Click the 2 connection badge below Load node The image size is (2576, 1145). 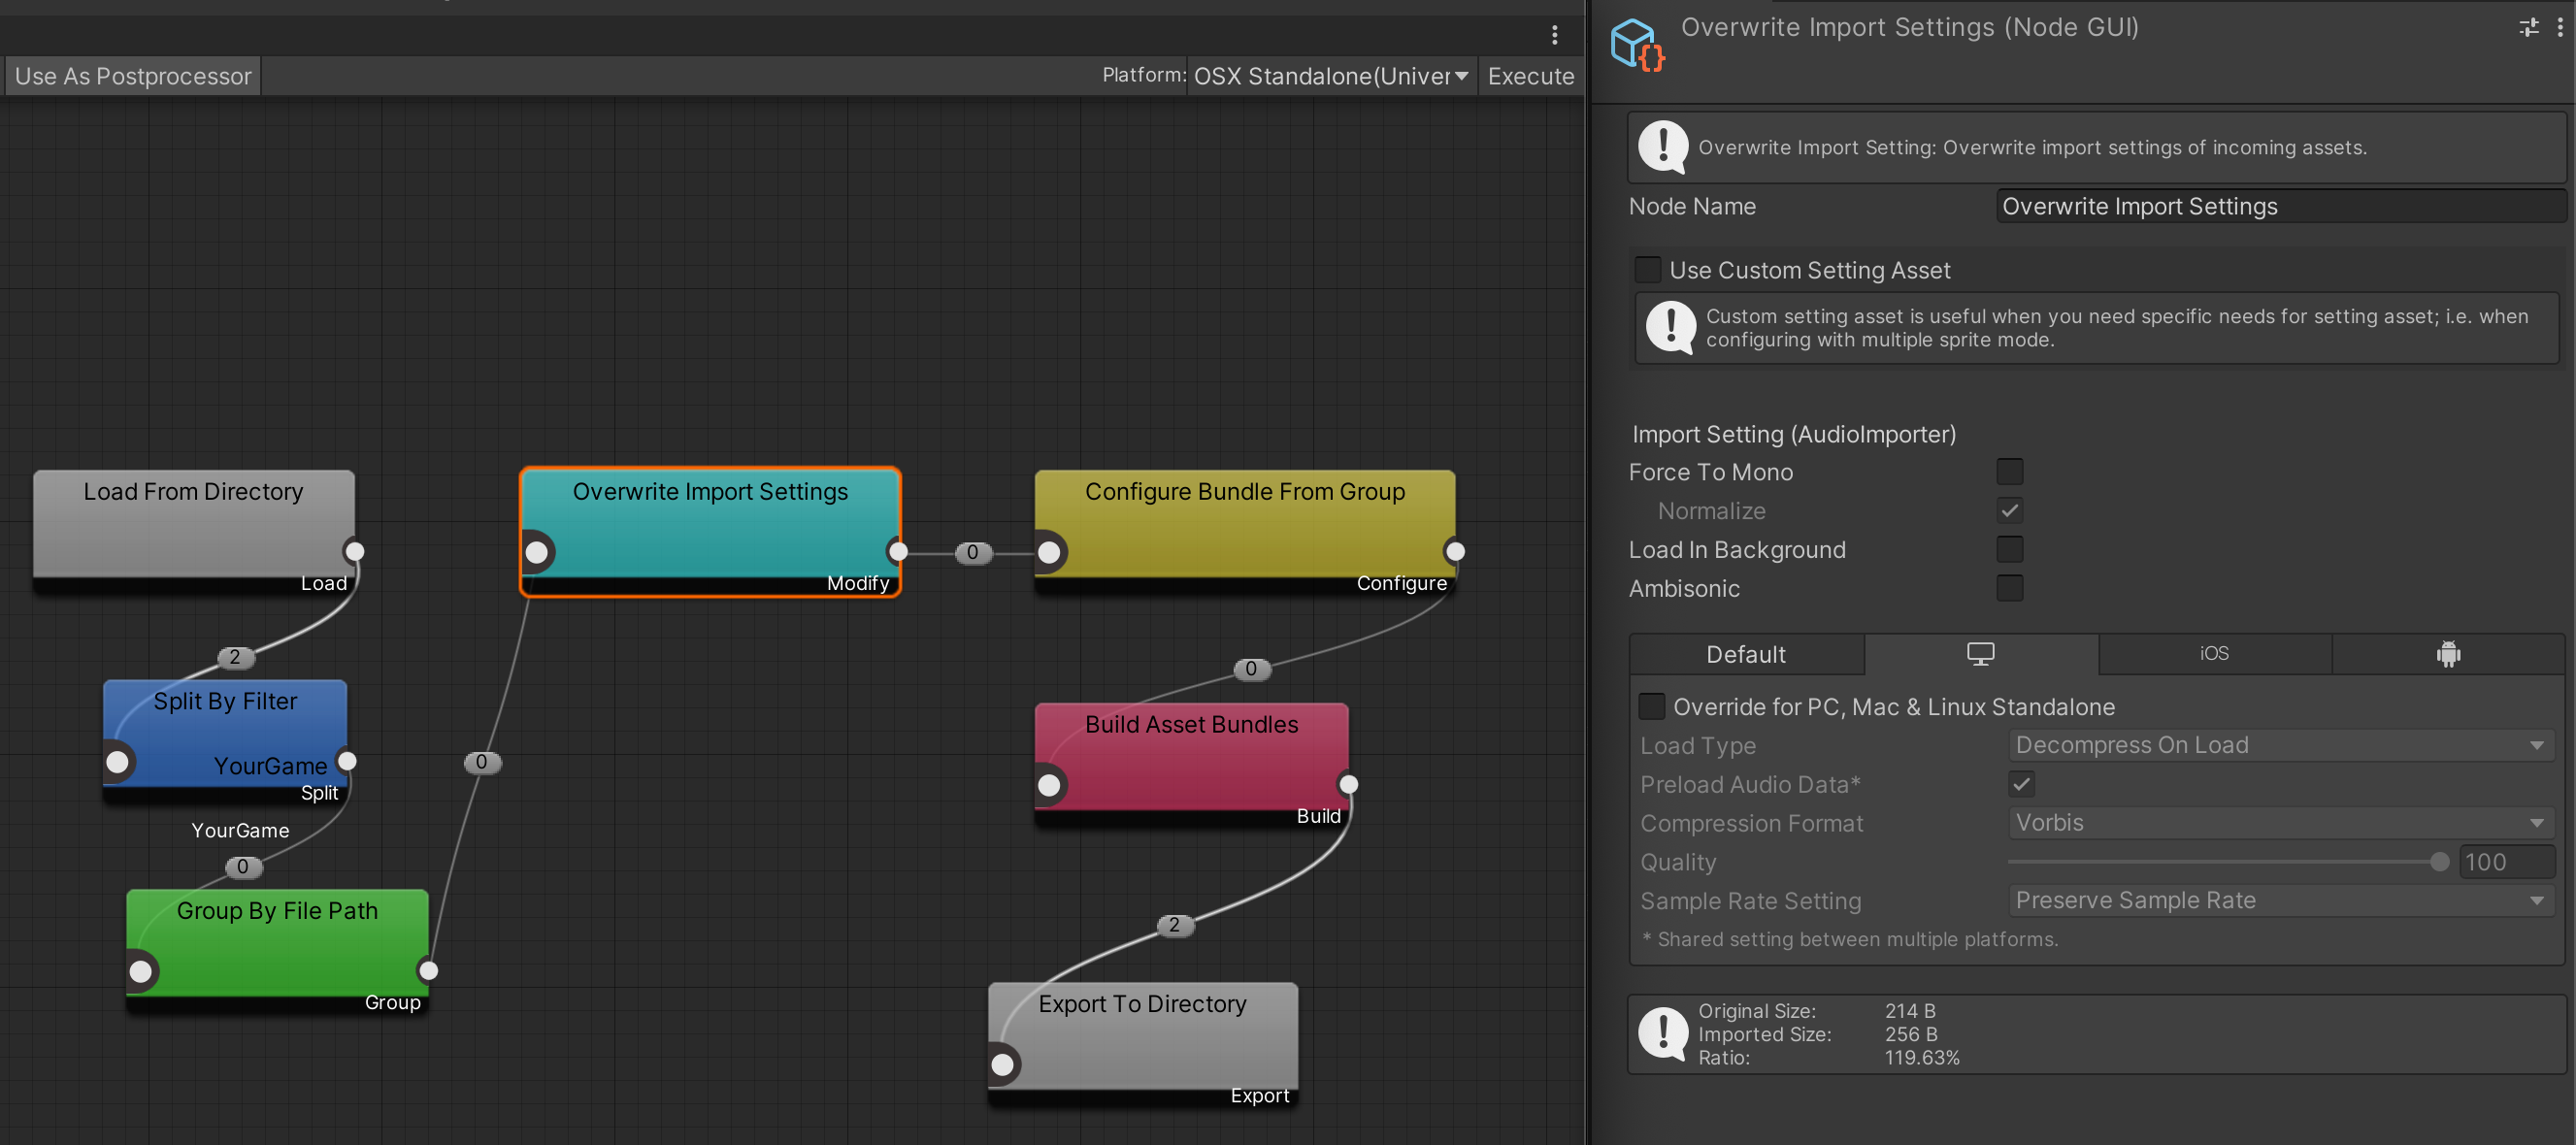pyautogui.click(x=235, y=657)
